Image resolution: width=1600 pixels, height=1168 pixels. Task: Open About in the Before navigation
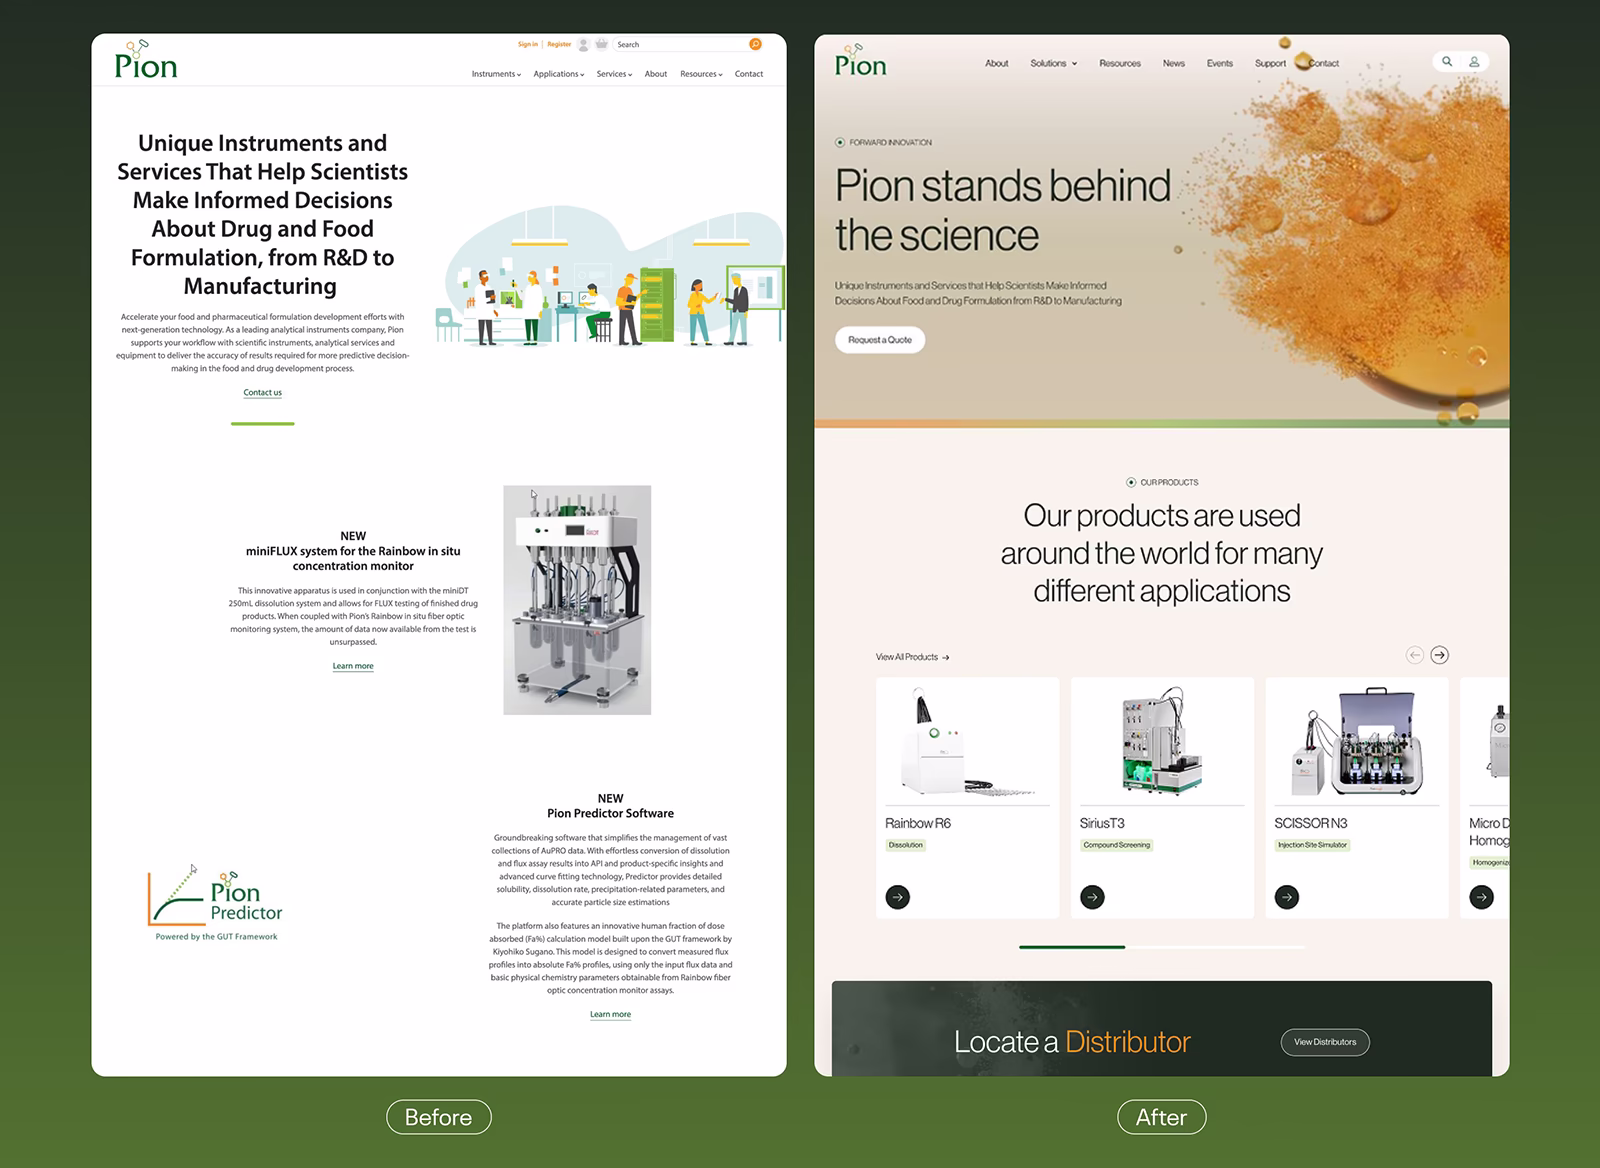pyautogui.click(x=656, y=74)
